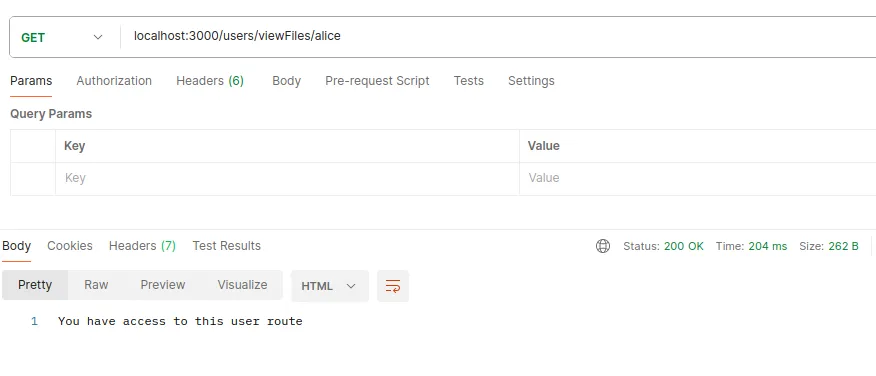The height and width of the screenshot is (376, 876).
Task: View the response Cookies tab
Action: coord(70,246)
